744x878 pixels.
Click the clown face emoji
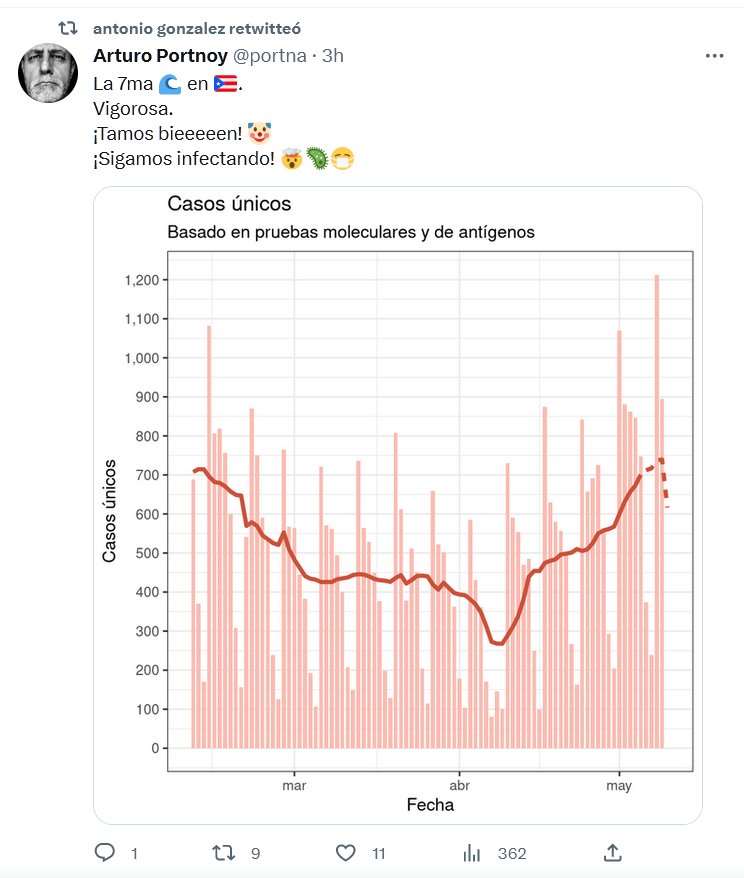[x=260, y=133]
